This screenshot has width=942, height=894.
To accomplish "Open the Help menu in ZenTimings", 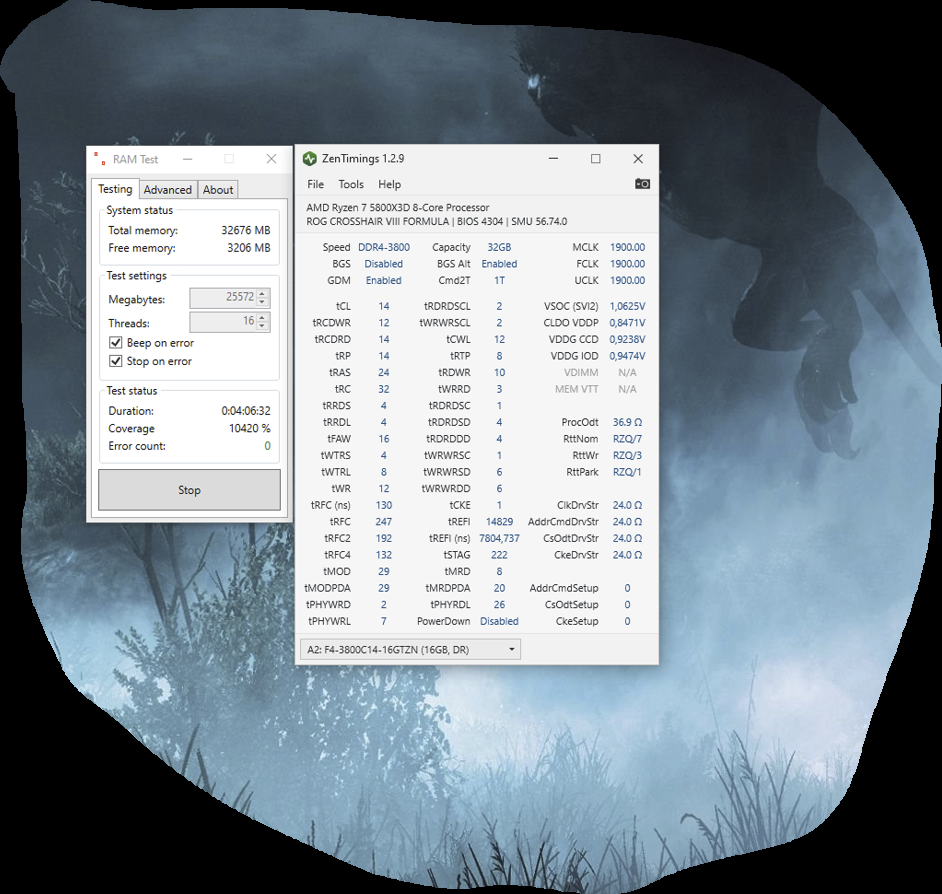I will click(x=389, y=184).
